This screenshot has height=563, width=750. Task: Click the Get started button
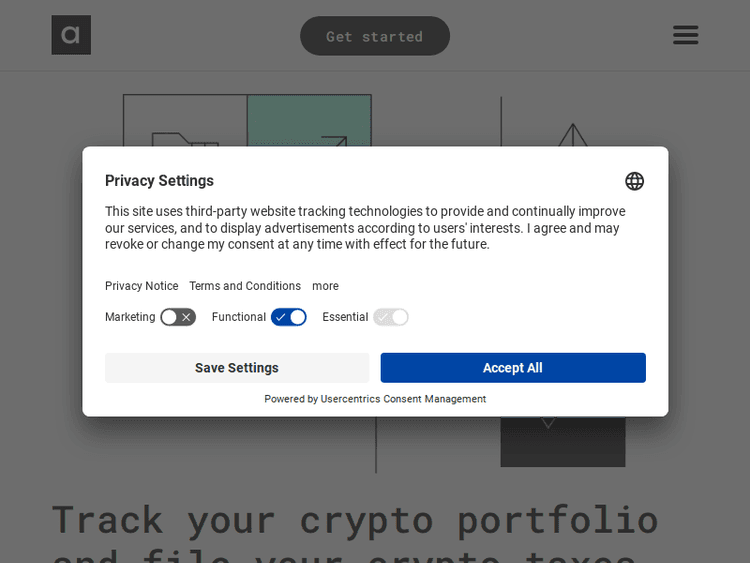coord(375,36)
